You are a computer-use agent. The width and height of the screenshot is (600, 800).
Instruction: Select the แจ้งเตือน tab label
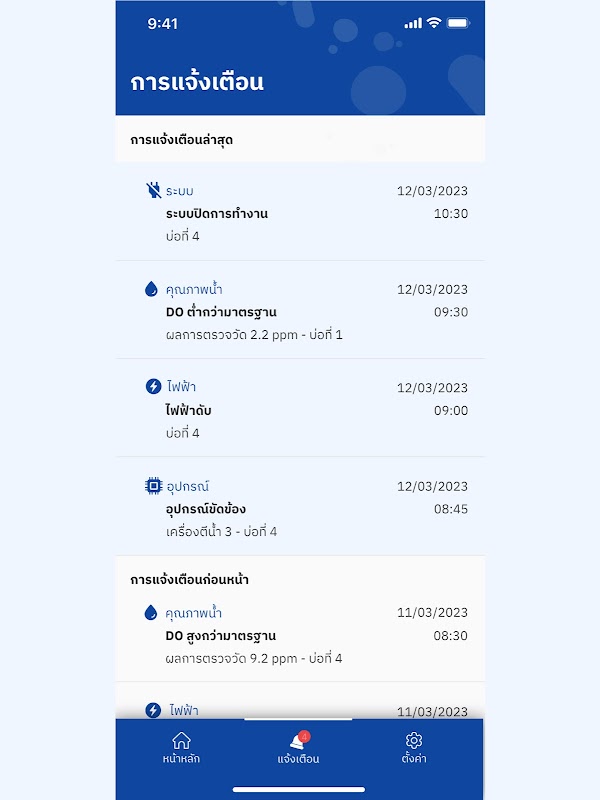299,759
